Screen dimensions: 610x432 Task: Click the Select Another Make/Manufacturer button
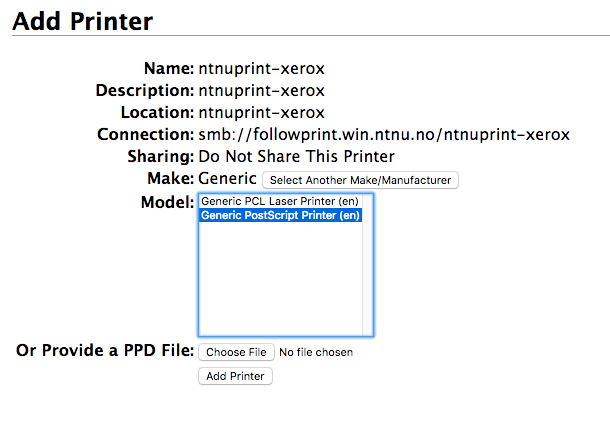point(360,180)
